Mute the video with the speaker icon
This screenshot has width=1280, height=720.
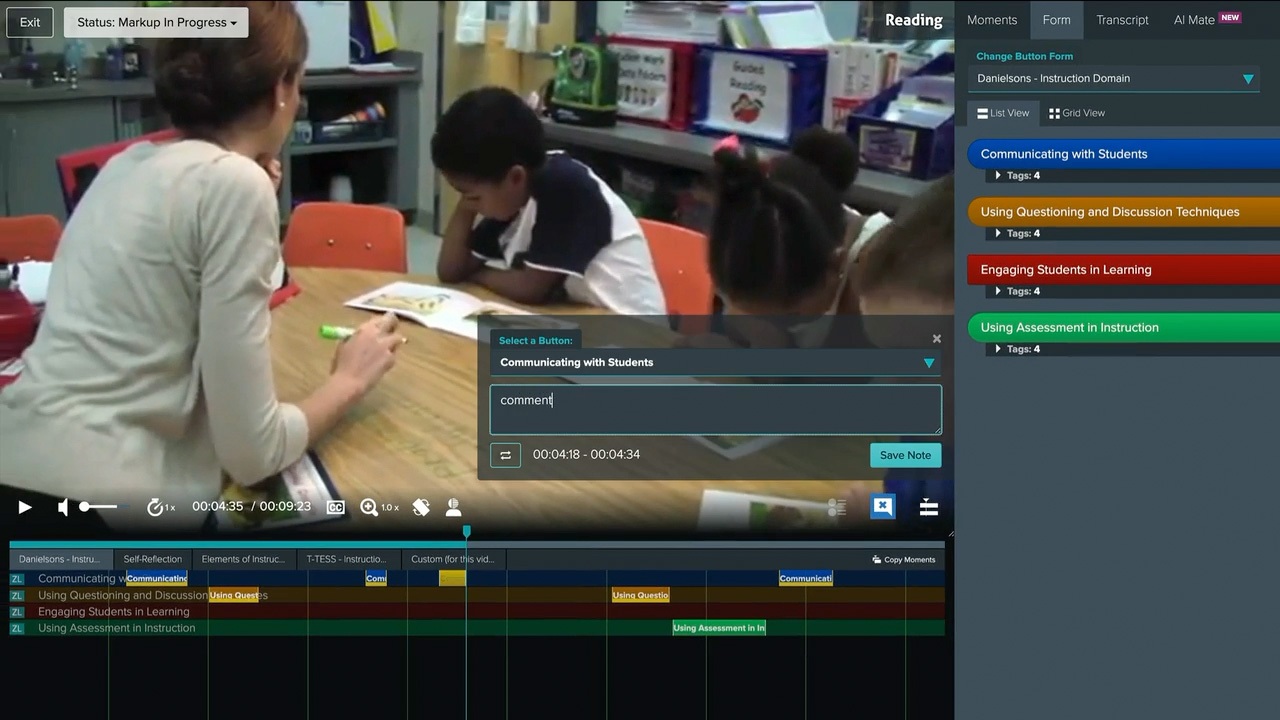(x=62, y=507)
